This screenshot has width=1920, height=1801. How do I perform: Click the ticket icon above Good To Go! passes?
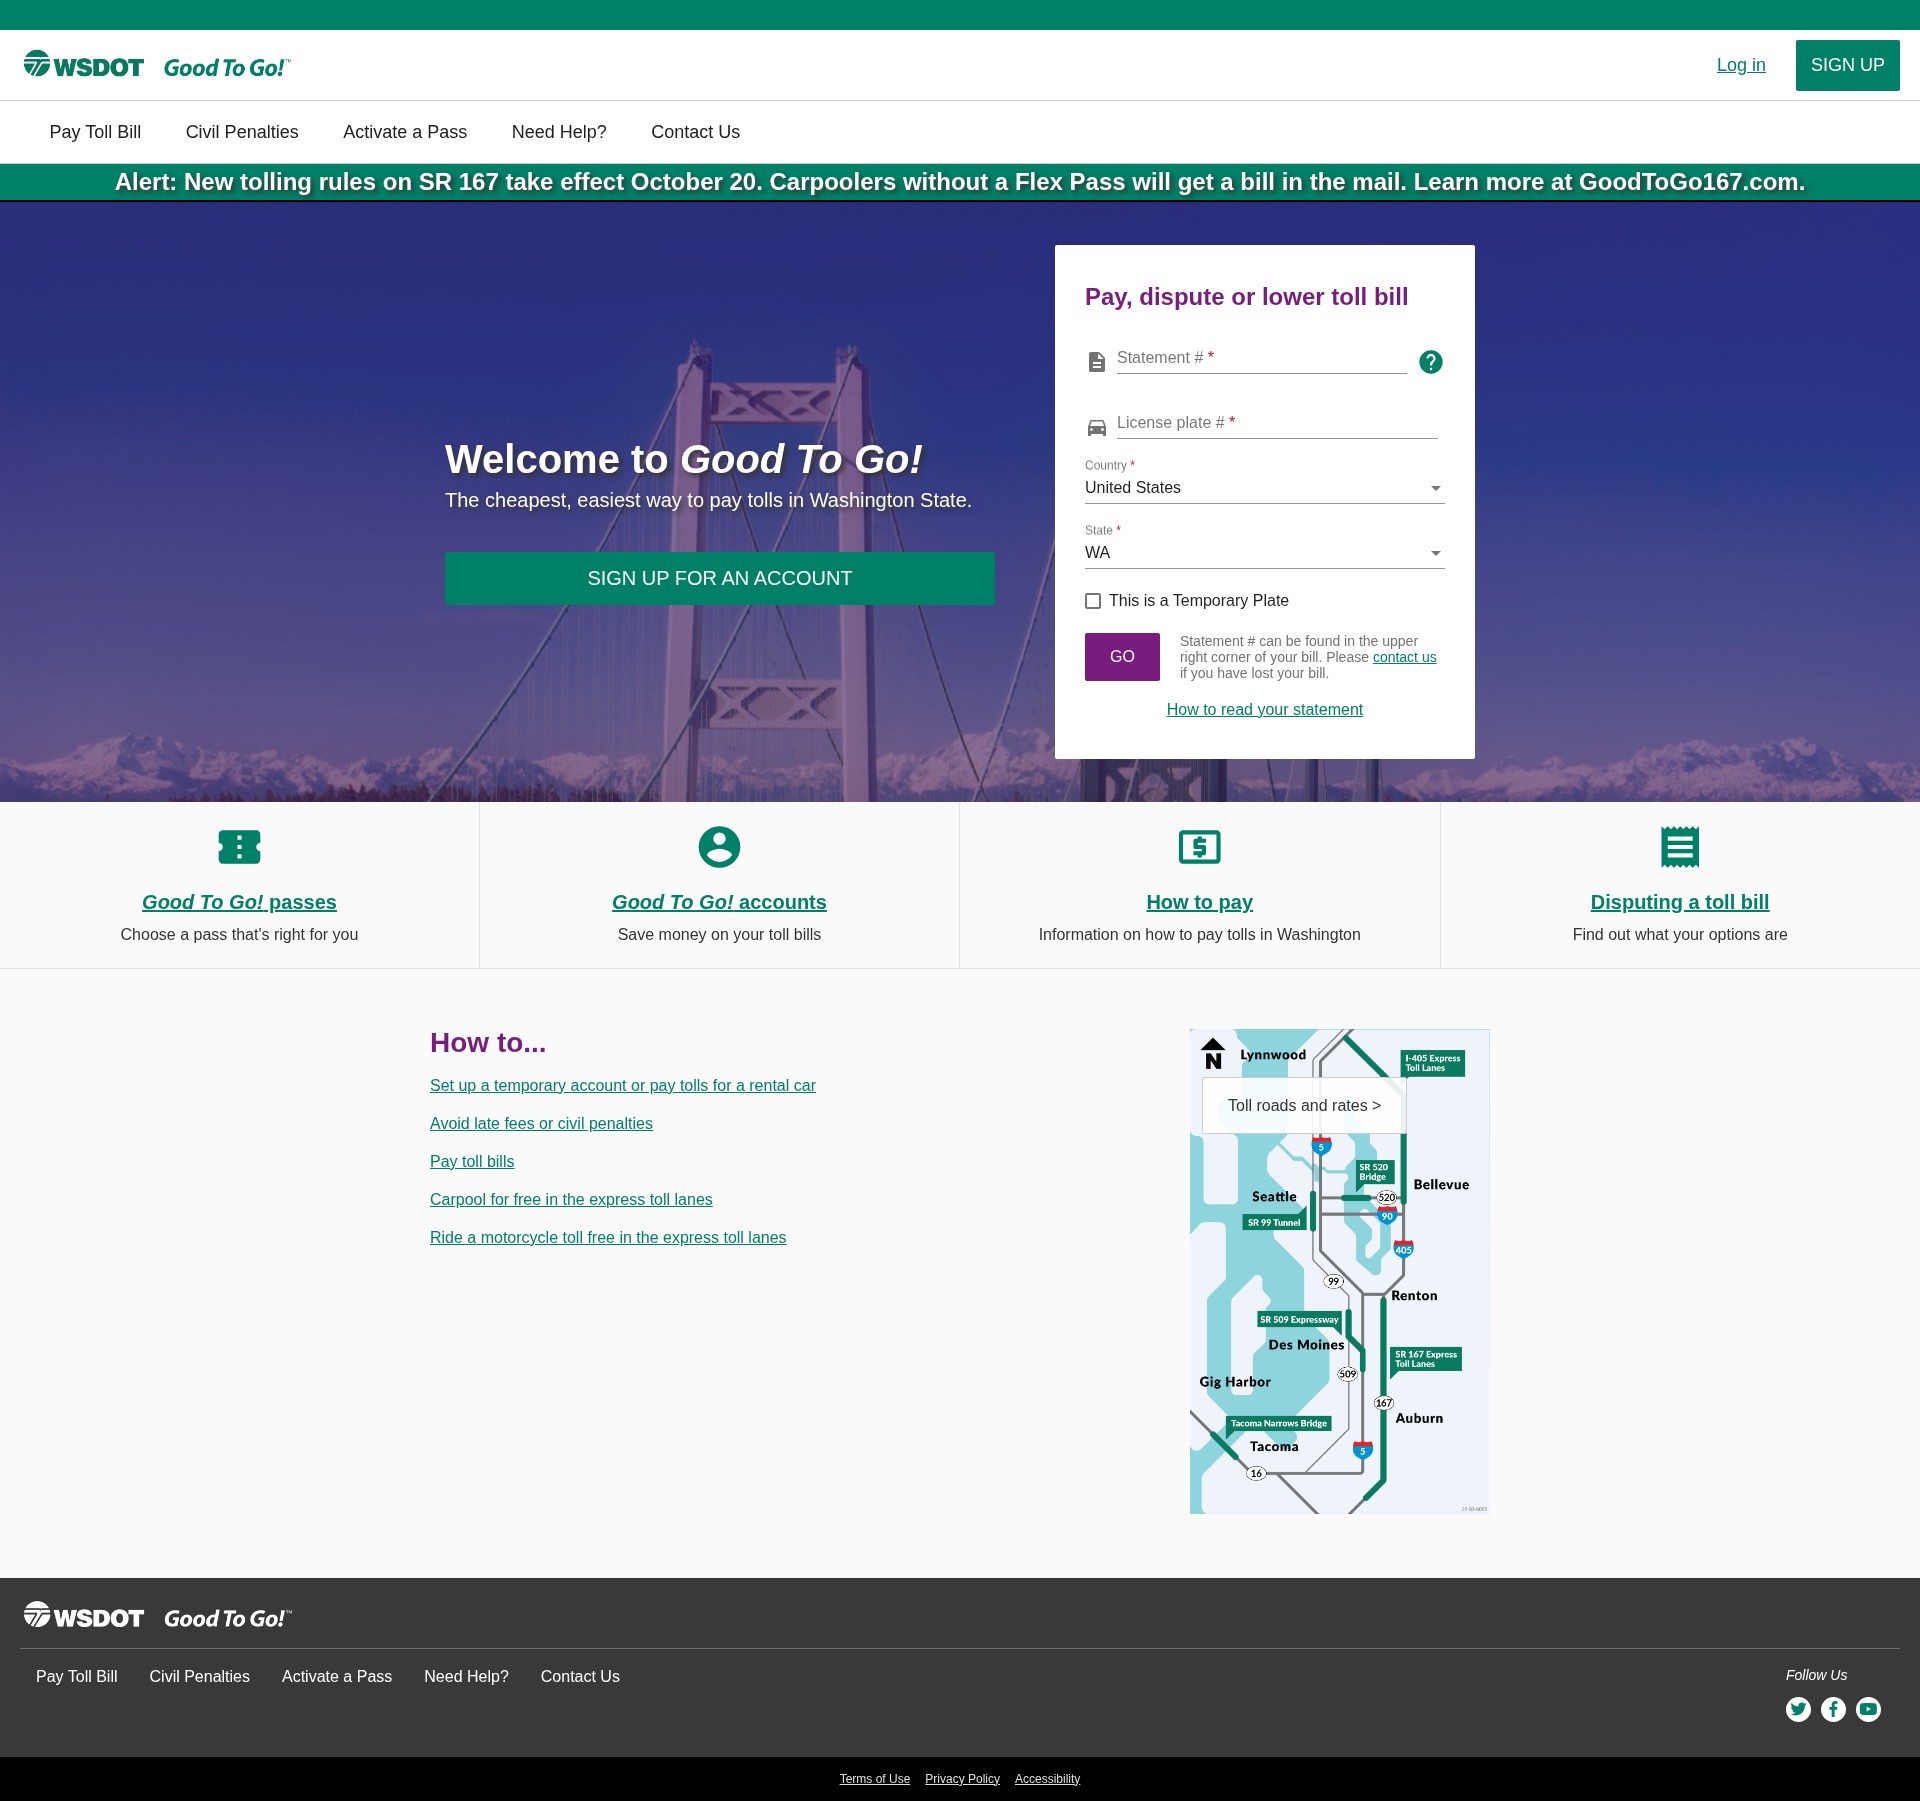click(x=239, y=847)
